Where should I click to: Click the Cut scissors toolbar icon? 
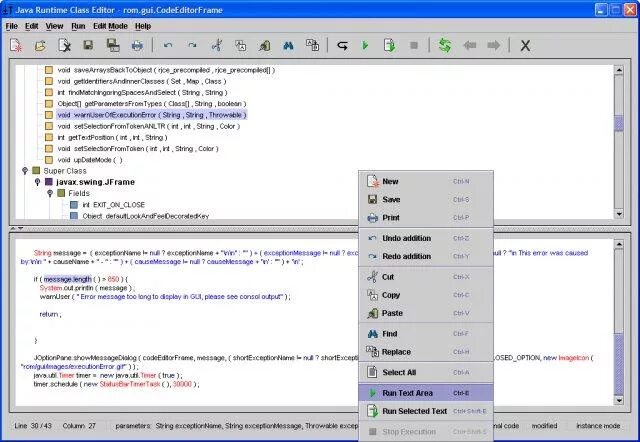[x=217, y=45]
